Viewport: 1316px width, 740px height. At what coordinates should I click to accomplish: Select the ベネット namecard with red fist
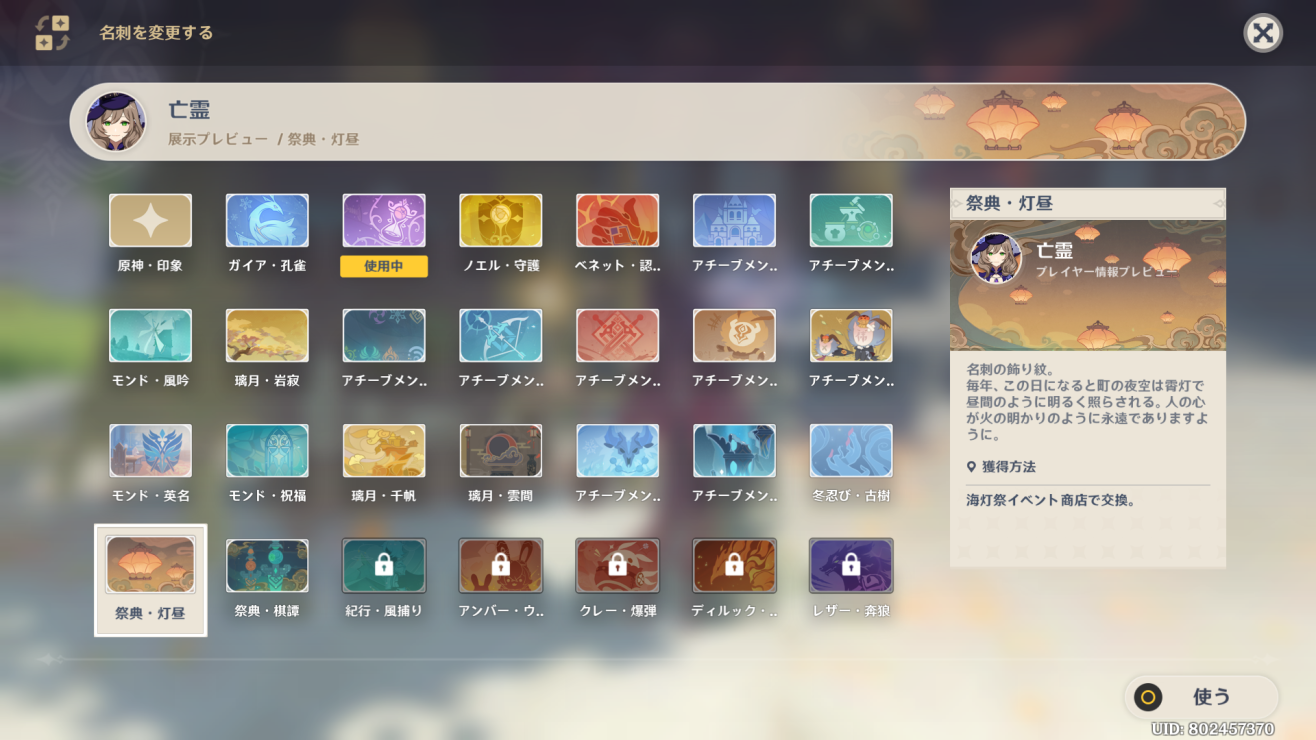coord(617,221)
